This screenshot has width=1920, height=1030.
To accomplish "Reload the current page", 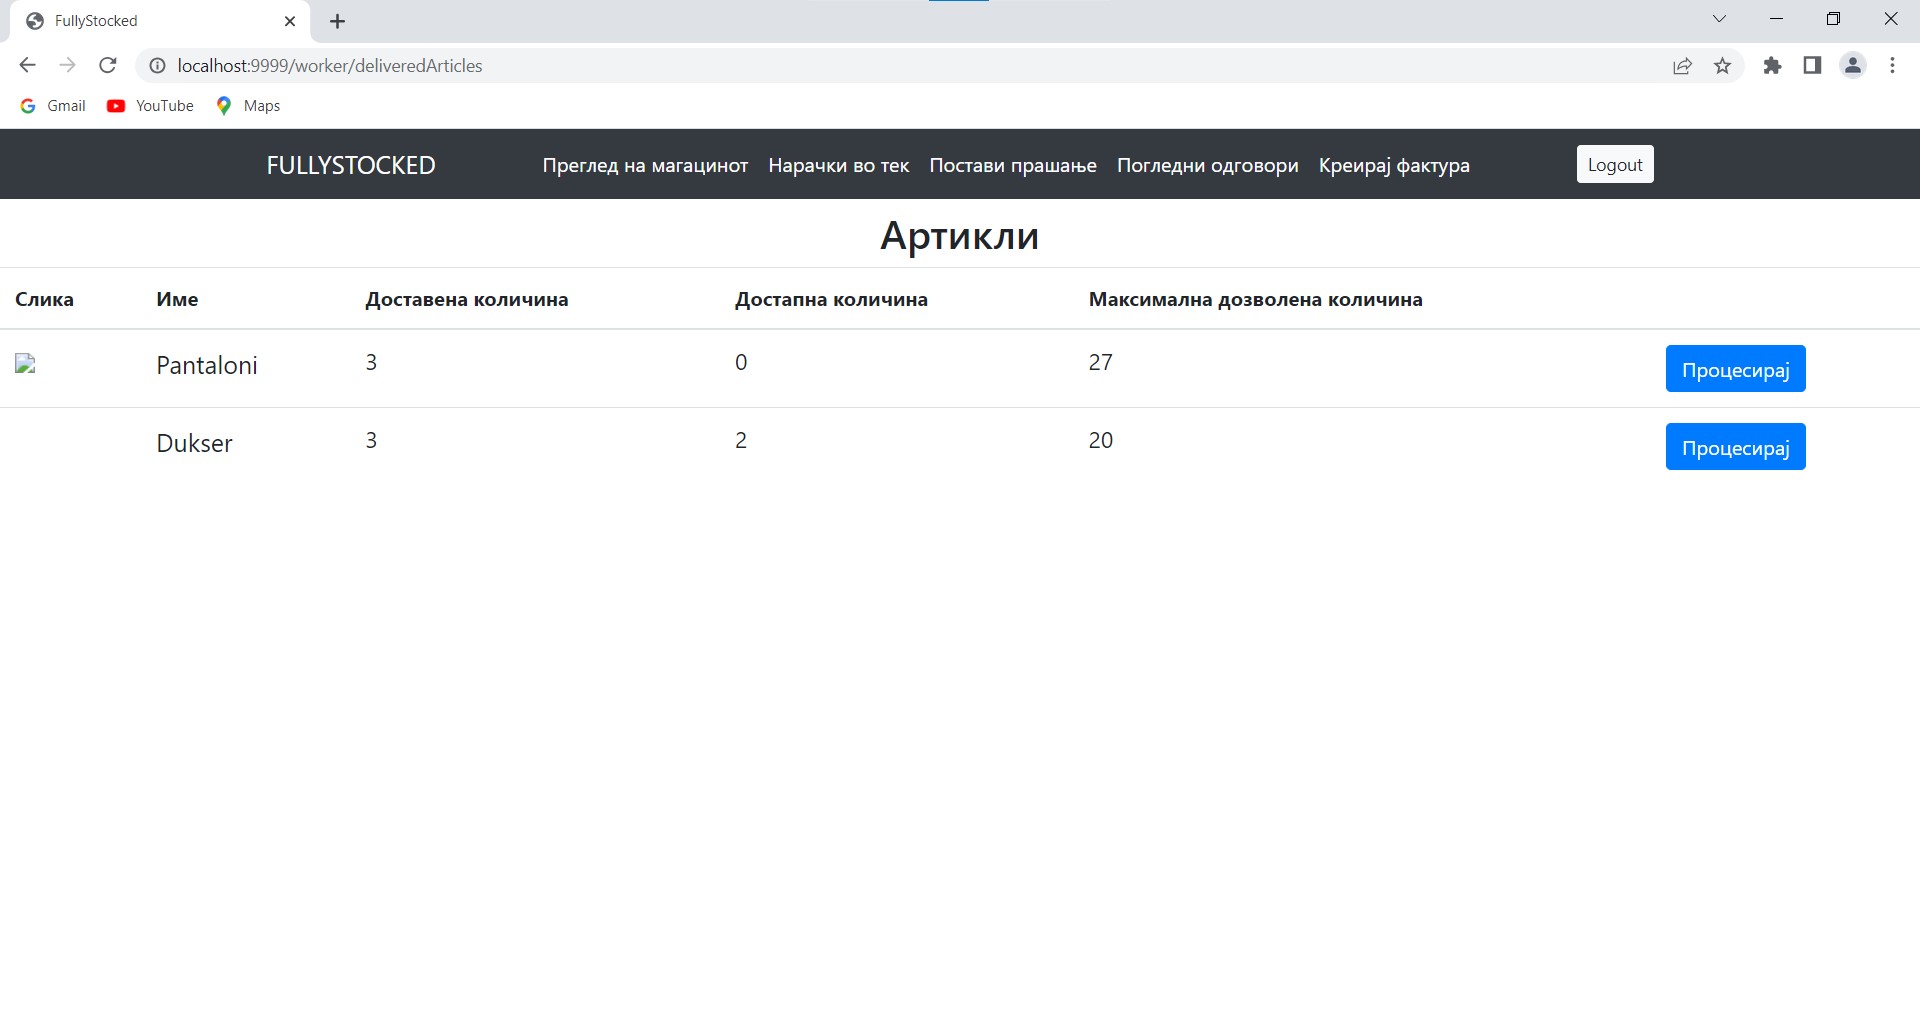I will tap(108, 66).
